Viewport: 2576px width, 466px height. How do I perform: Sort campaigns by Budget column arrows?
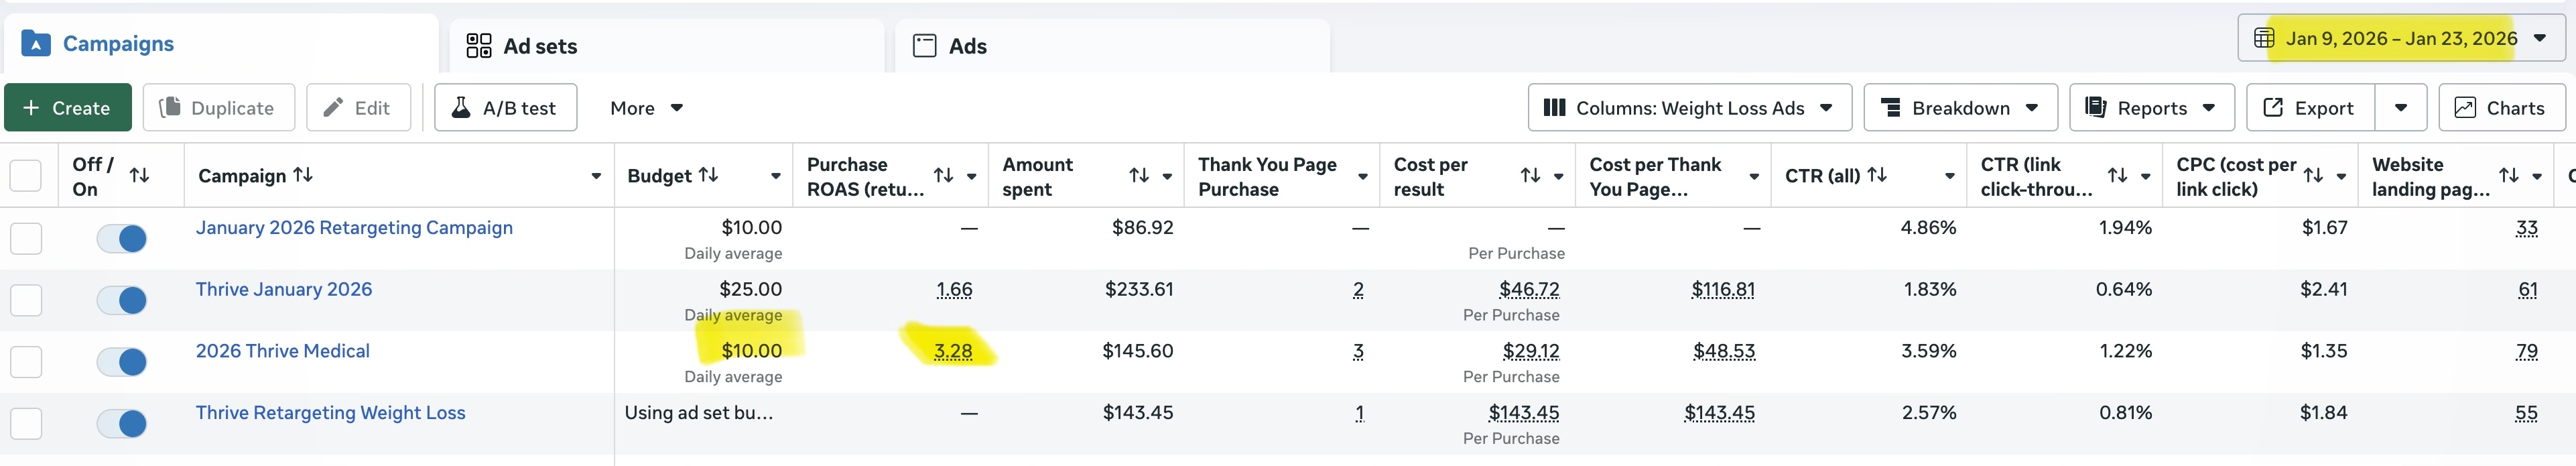[x=708, y=175]
